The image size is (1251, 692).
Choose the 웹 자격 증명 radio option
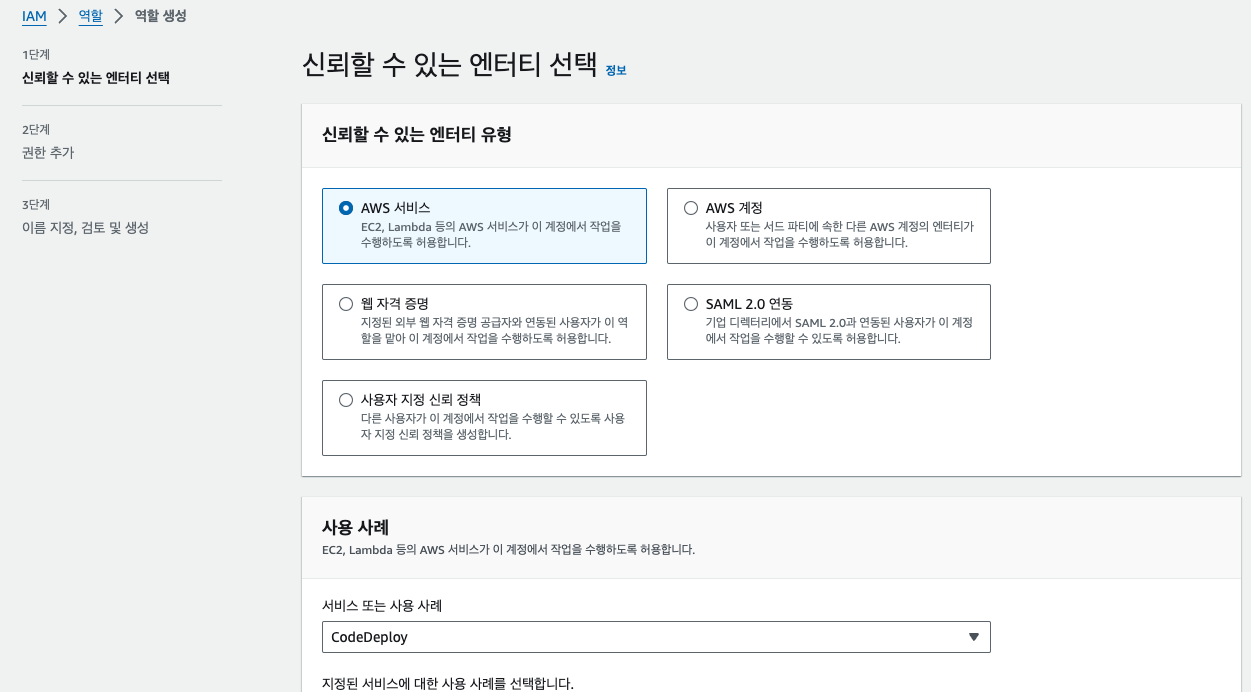click(346, 304)
